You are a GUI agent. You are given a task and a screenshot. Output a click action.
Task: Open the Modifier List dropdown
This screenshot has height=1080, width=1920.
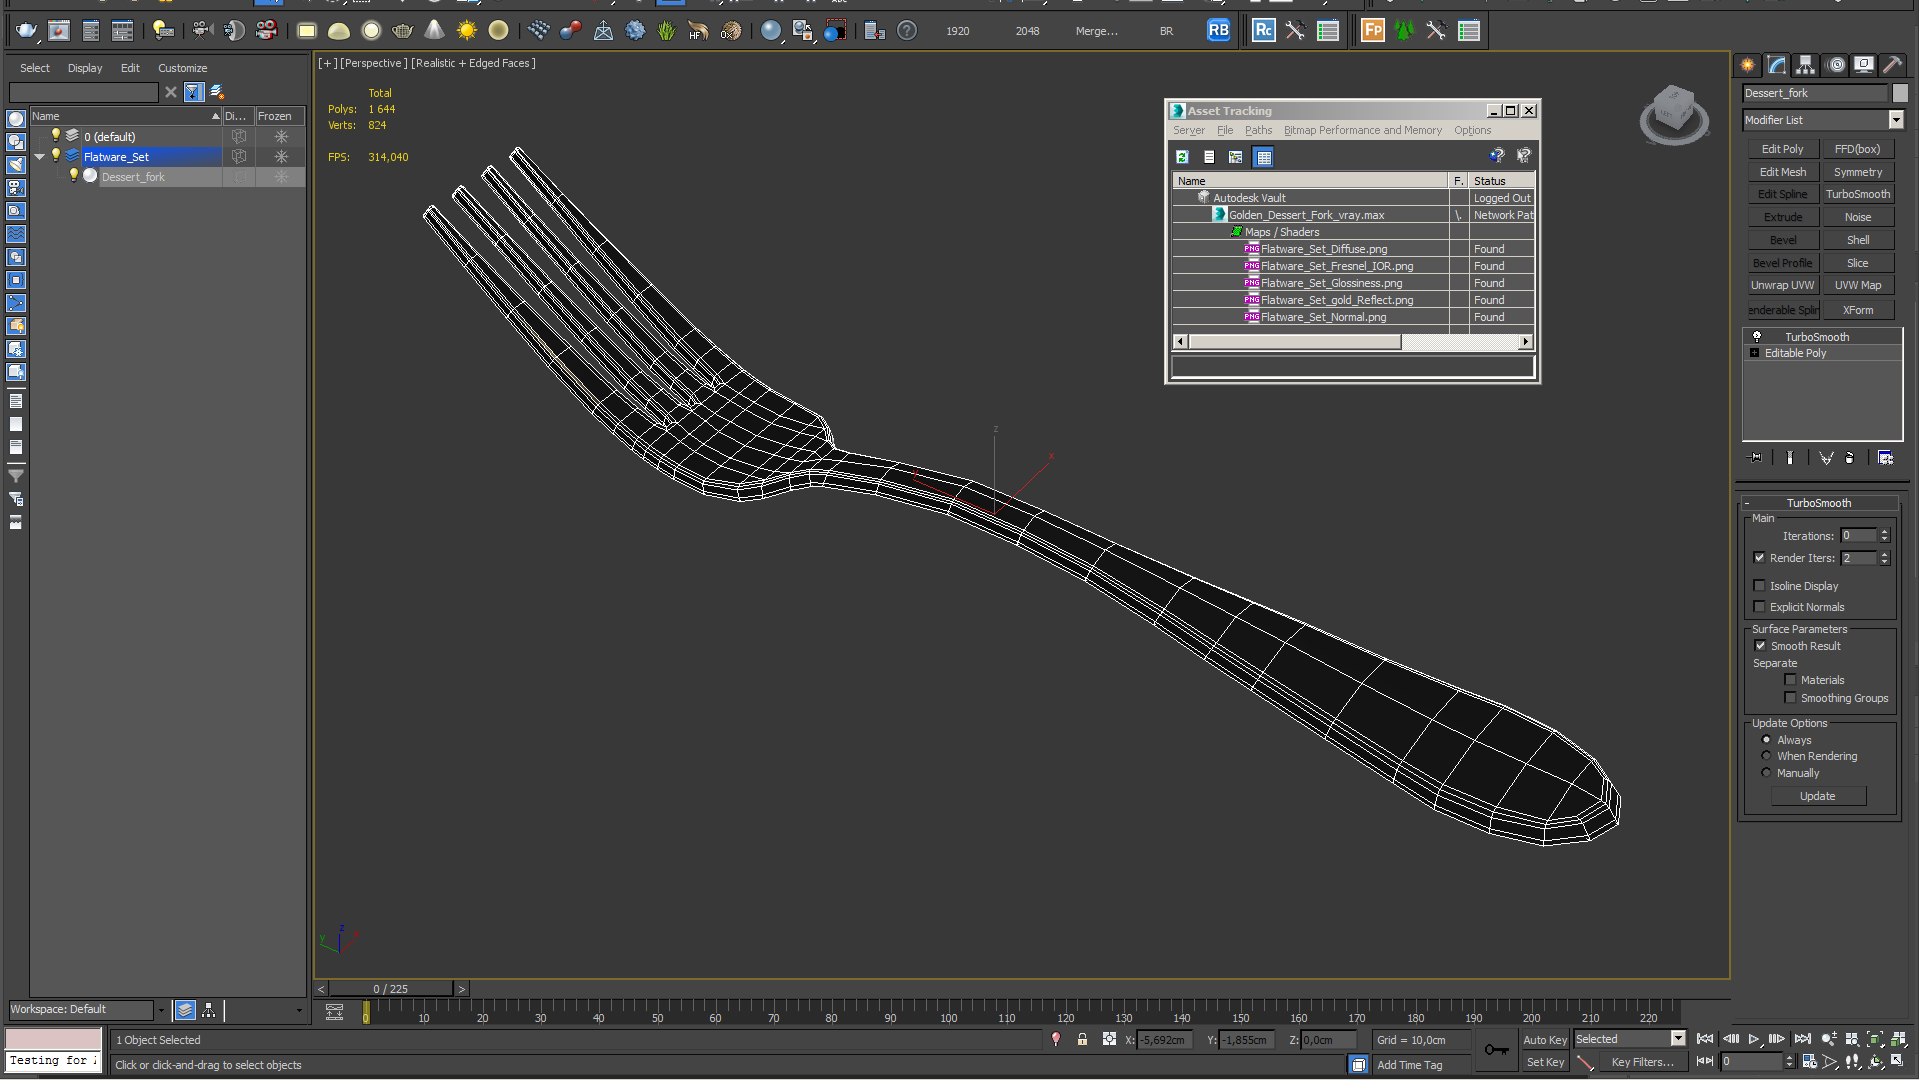(1899, 120)
